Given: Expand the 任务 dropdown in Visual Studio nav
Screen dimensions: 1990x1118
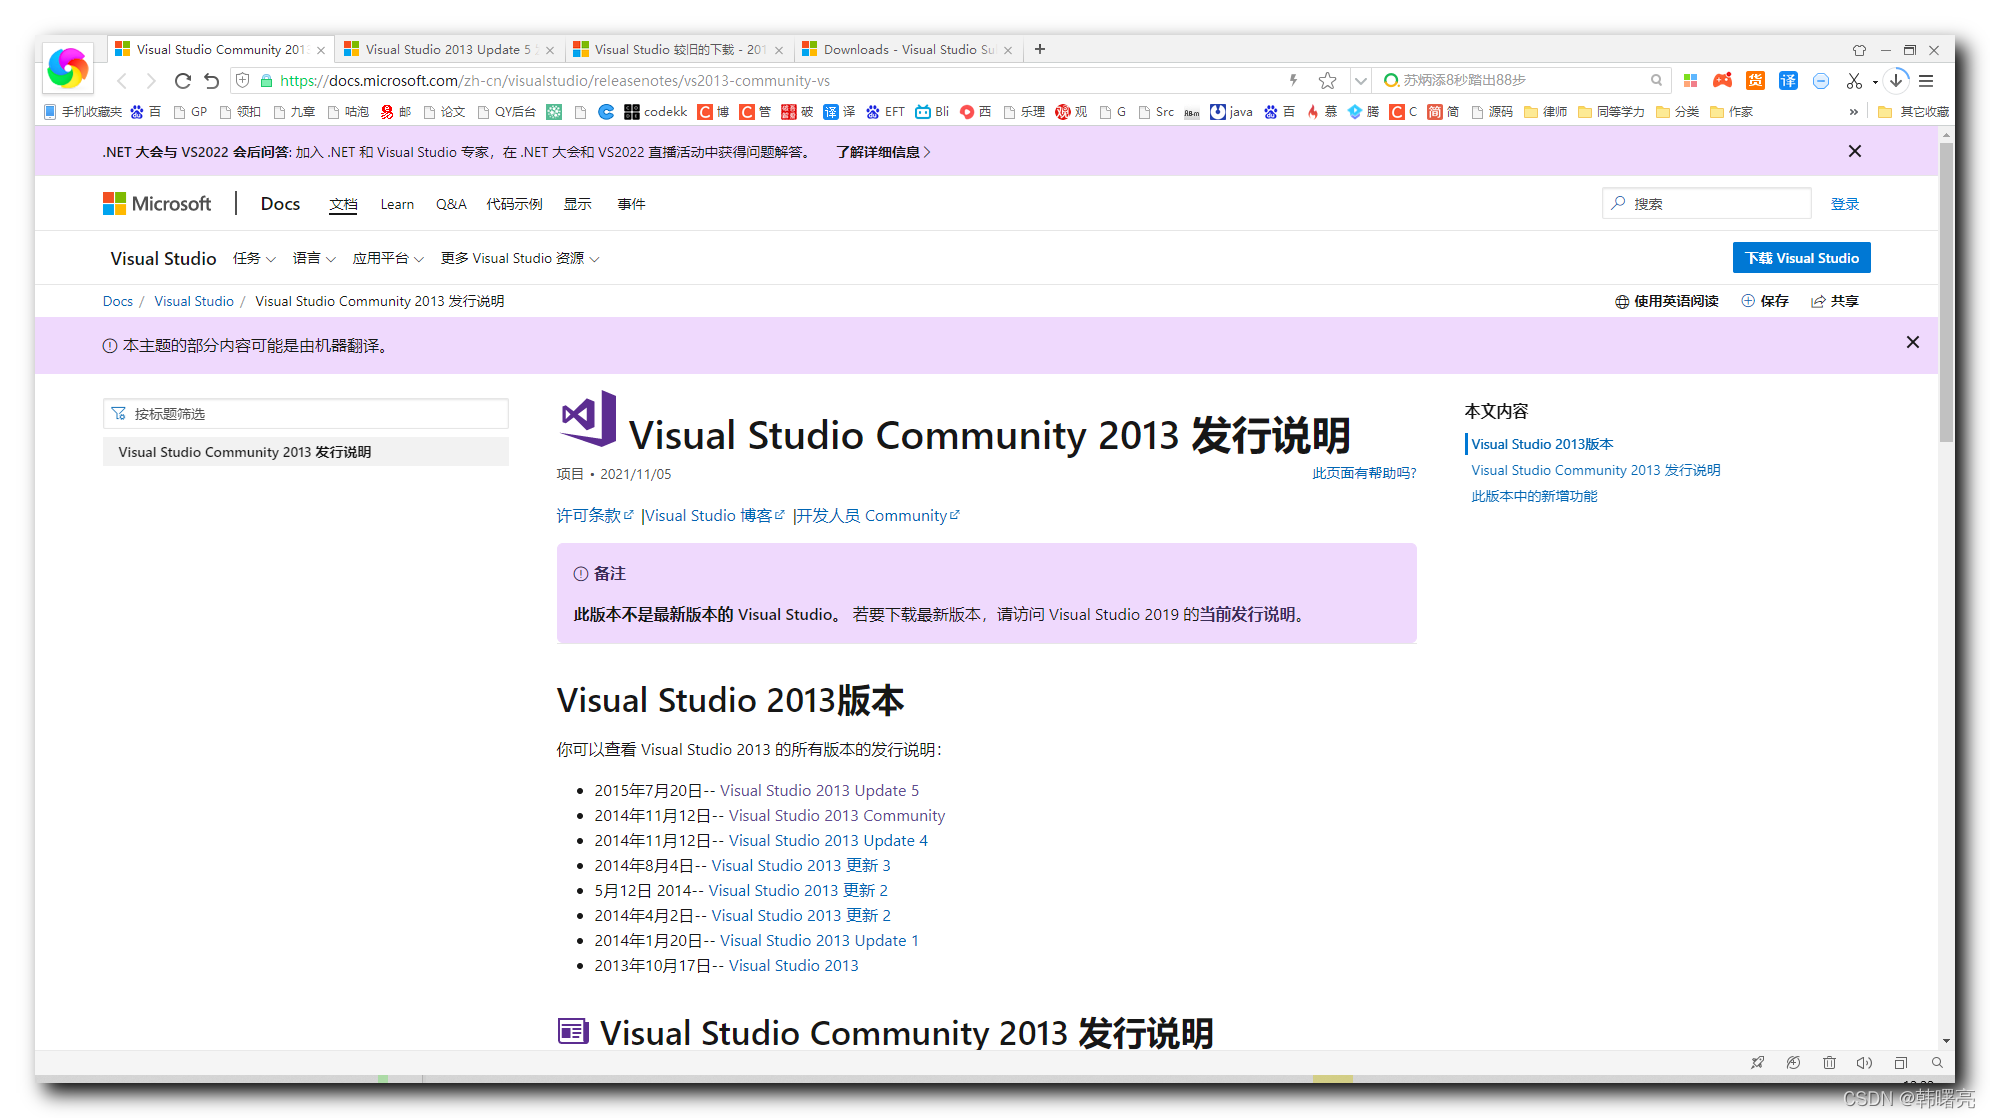Looking at the screenshot, I should pyautogui.click(x=254, y=258).
